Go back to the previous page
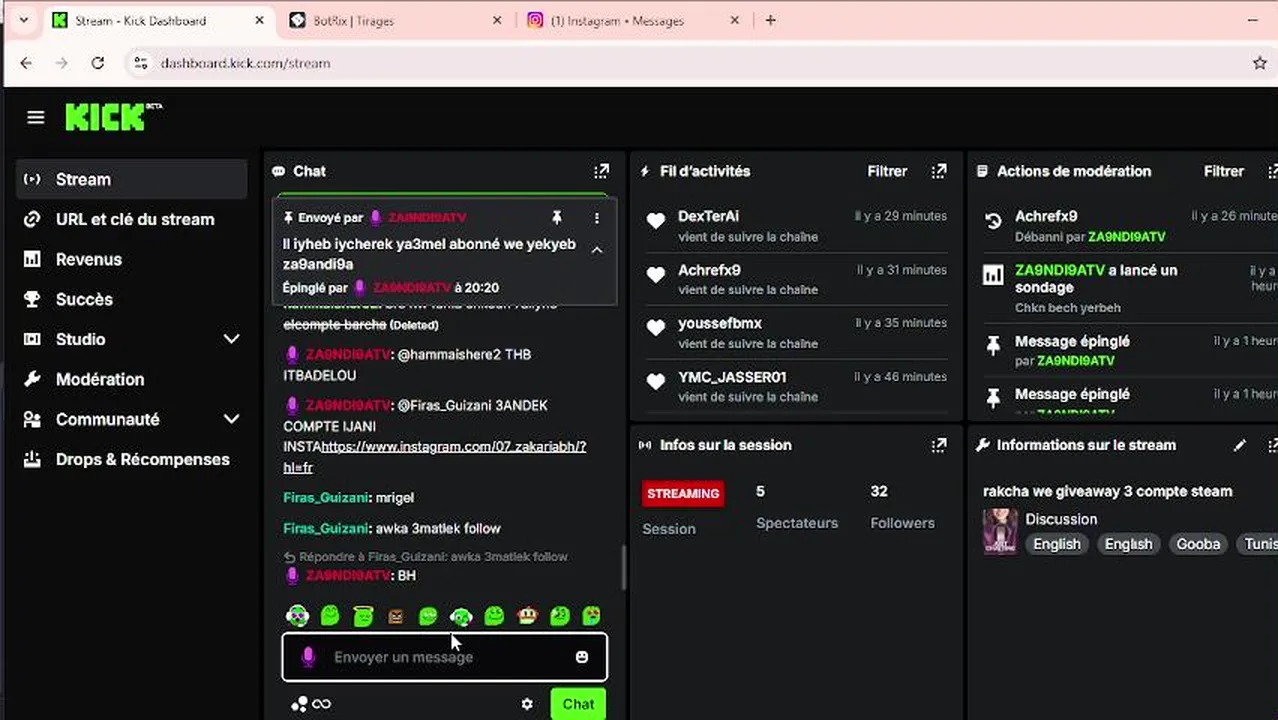 [26, 63]
